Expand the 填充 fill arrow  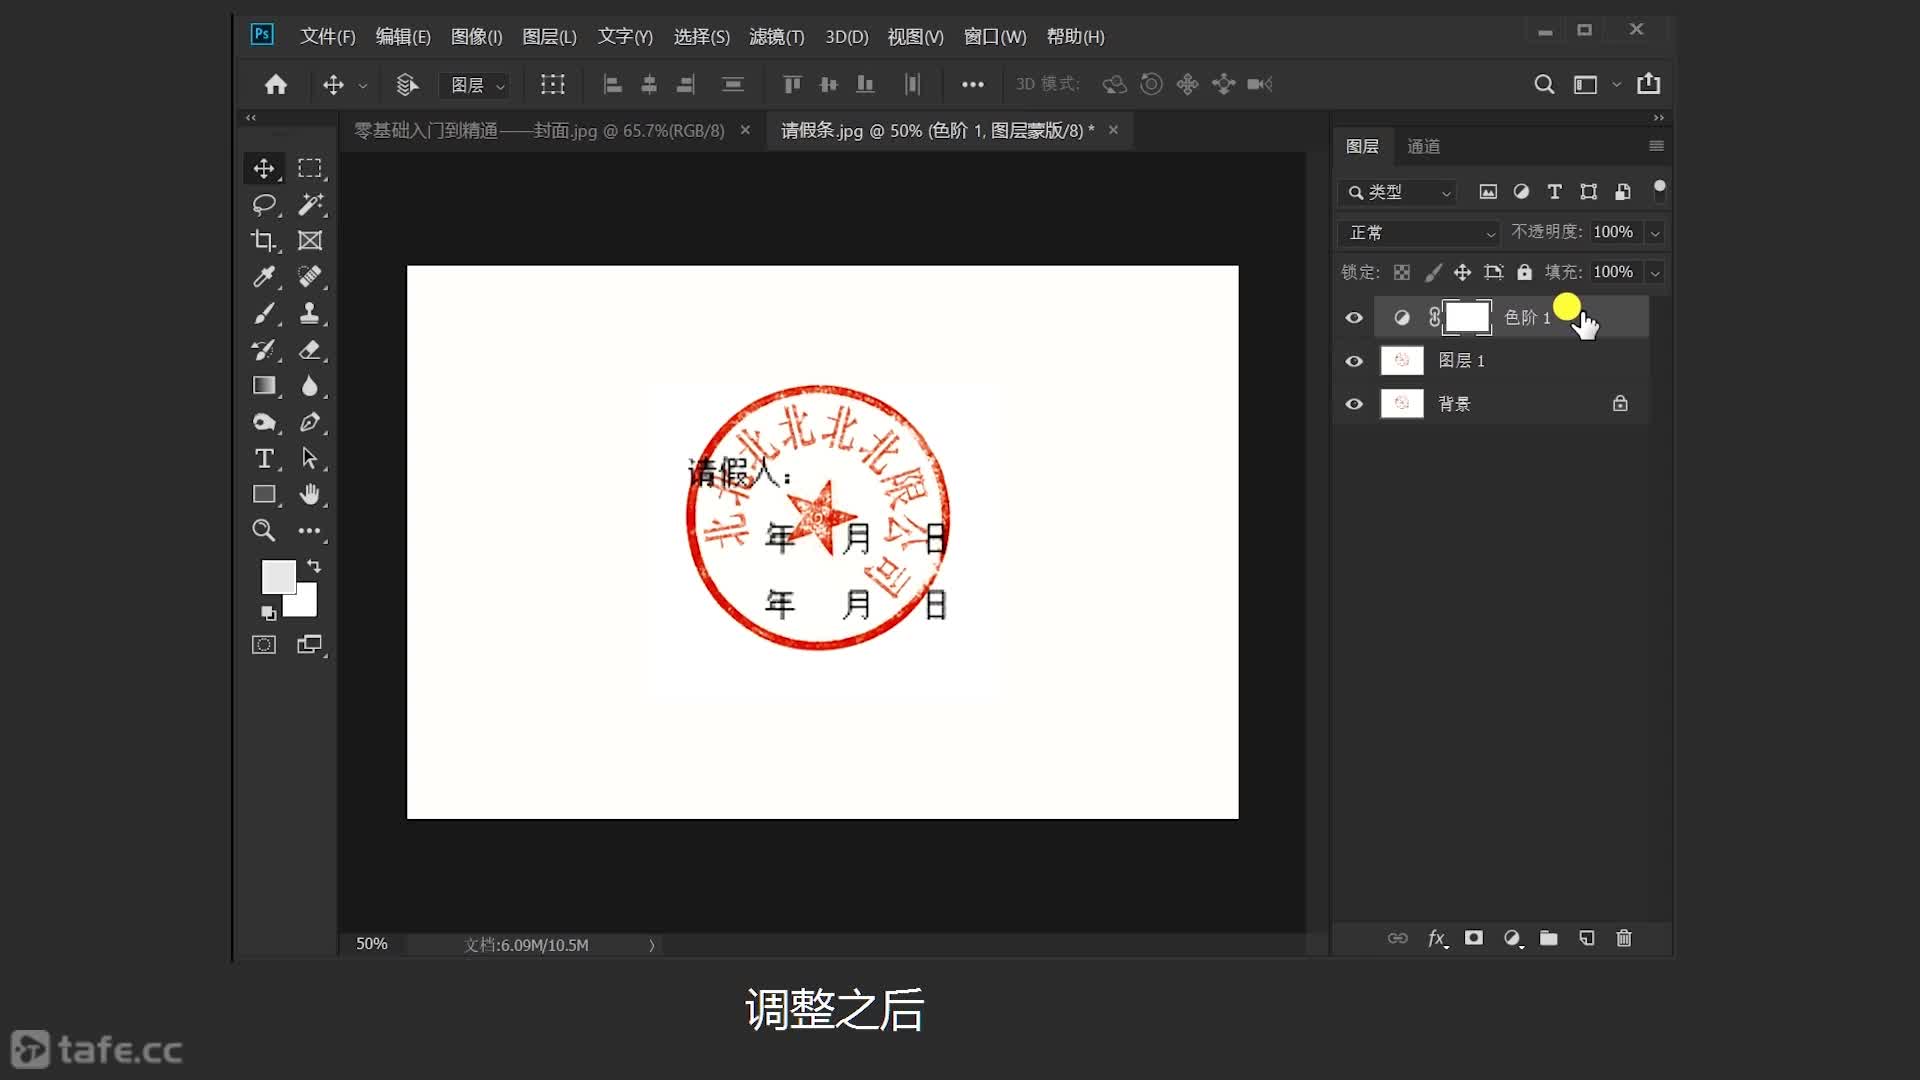pos(1655,273)
